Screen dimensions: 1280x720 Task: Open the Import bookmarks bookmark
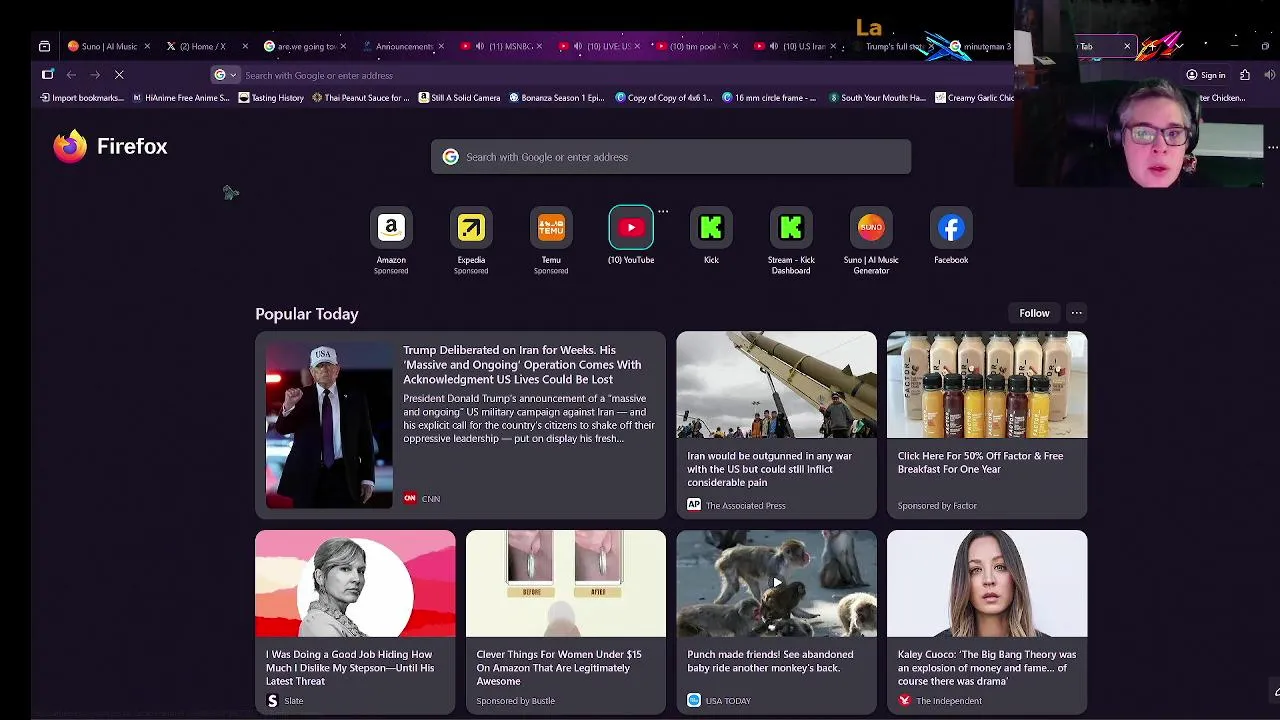coord(82,98)
